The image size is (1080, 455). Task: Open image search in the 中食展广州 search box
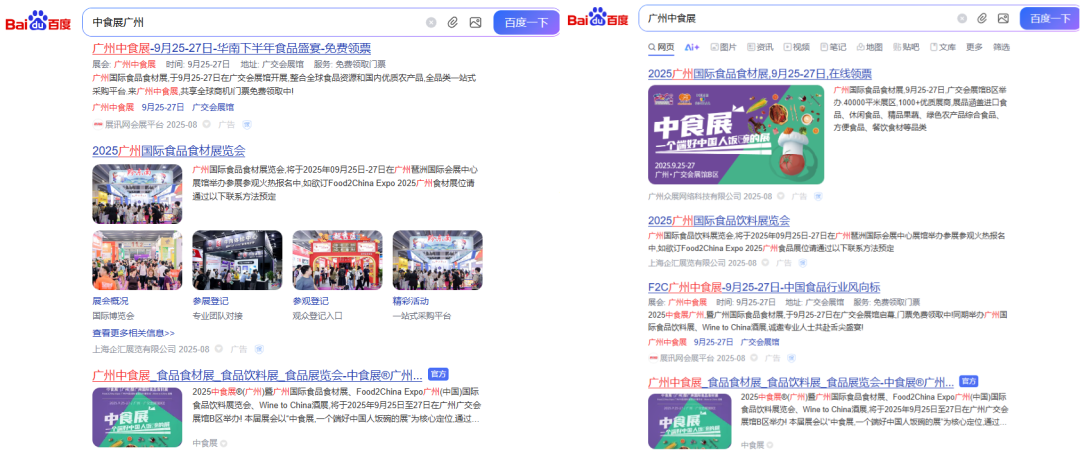pyautogui.click(x=475, y=22)
